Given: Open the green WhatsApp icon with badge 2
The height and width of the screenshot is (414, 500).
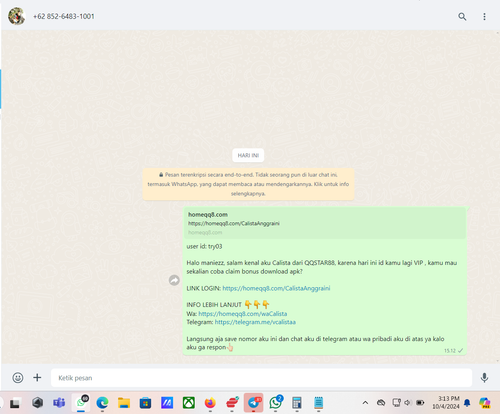Looking at the screenshot, I should (275, 403).
